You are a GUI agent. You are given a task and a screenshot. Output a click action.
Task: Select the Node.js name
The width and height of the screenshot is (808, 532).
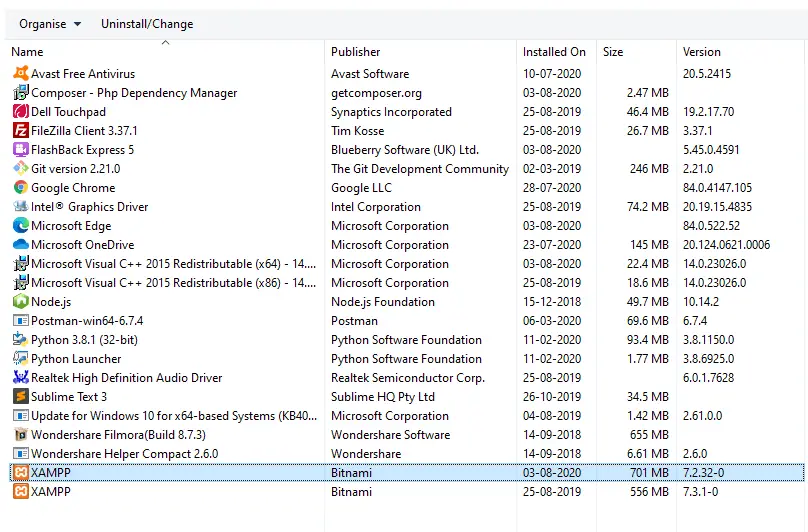click(51, 302)
